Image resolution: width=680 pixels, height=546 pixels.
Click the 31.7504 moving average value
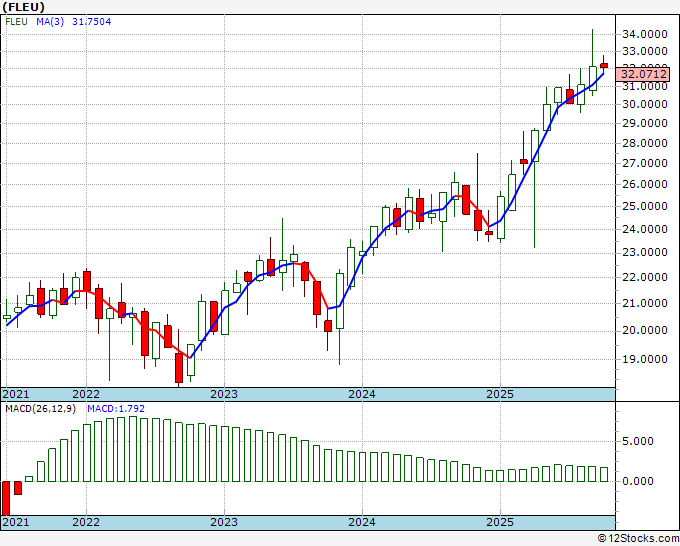tap(92, 22)
